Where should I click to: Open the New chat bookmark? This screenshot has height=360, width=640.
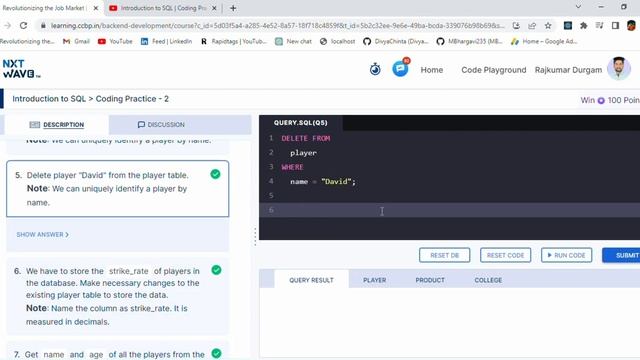click(x=293, y=41)
